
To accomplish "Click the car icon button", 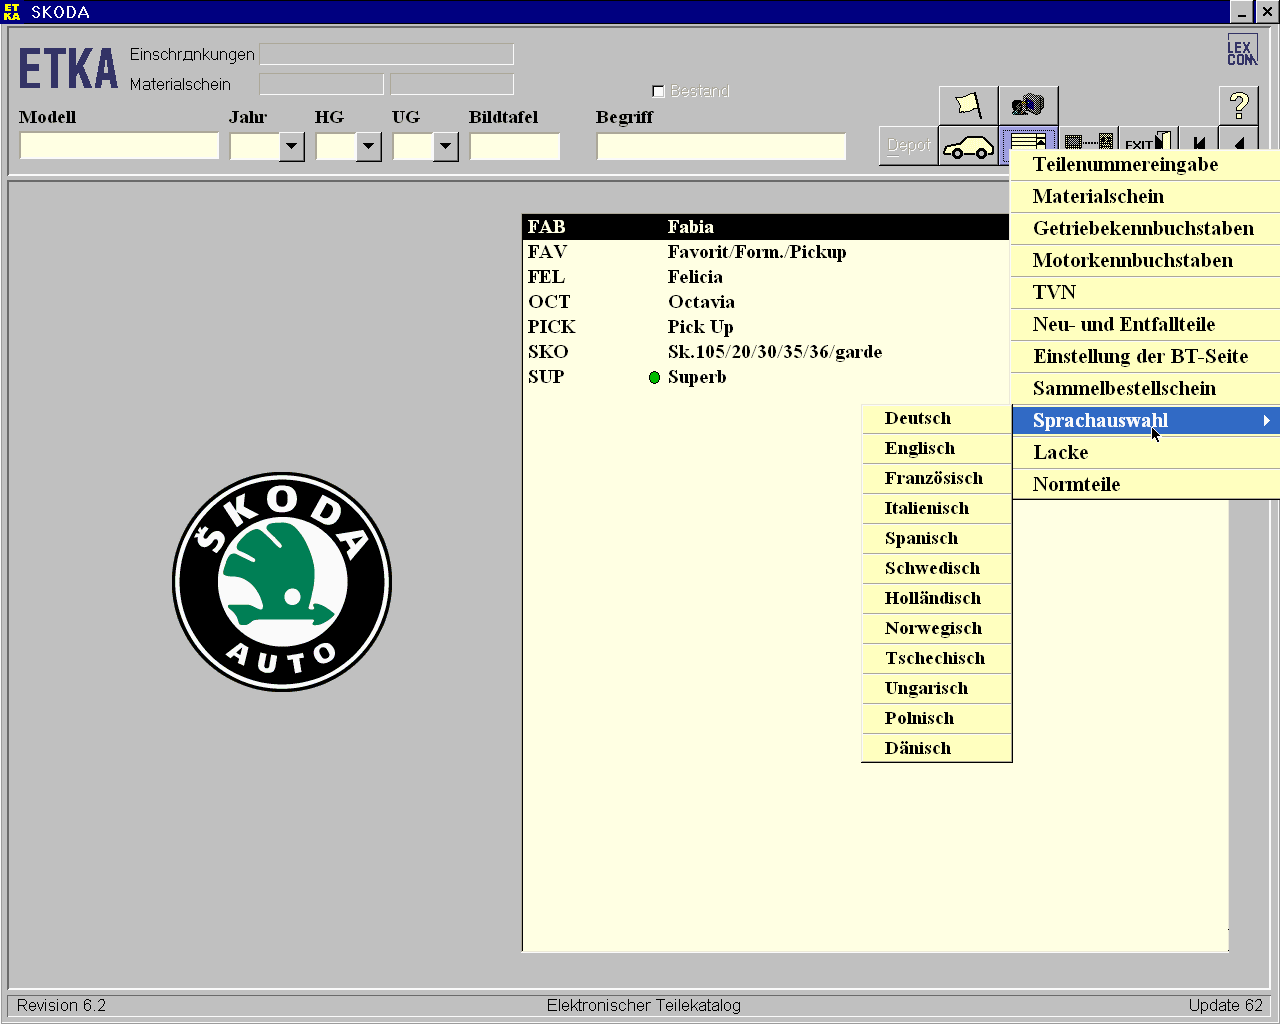I will tap(968, 146).
